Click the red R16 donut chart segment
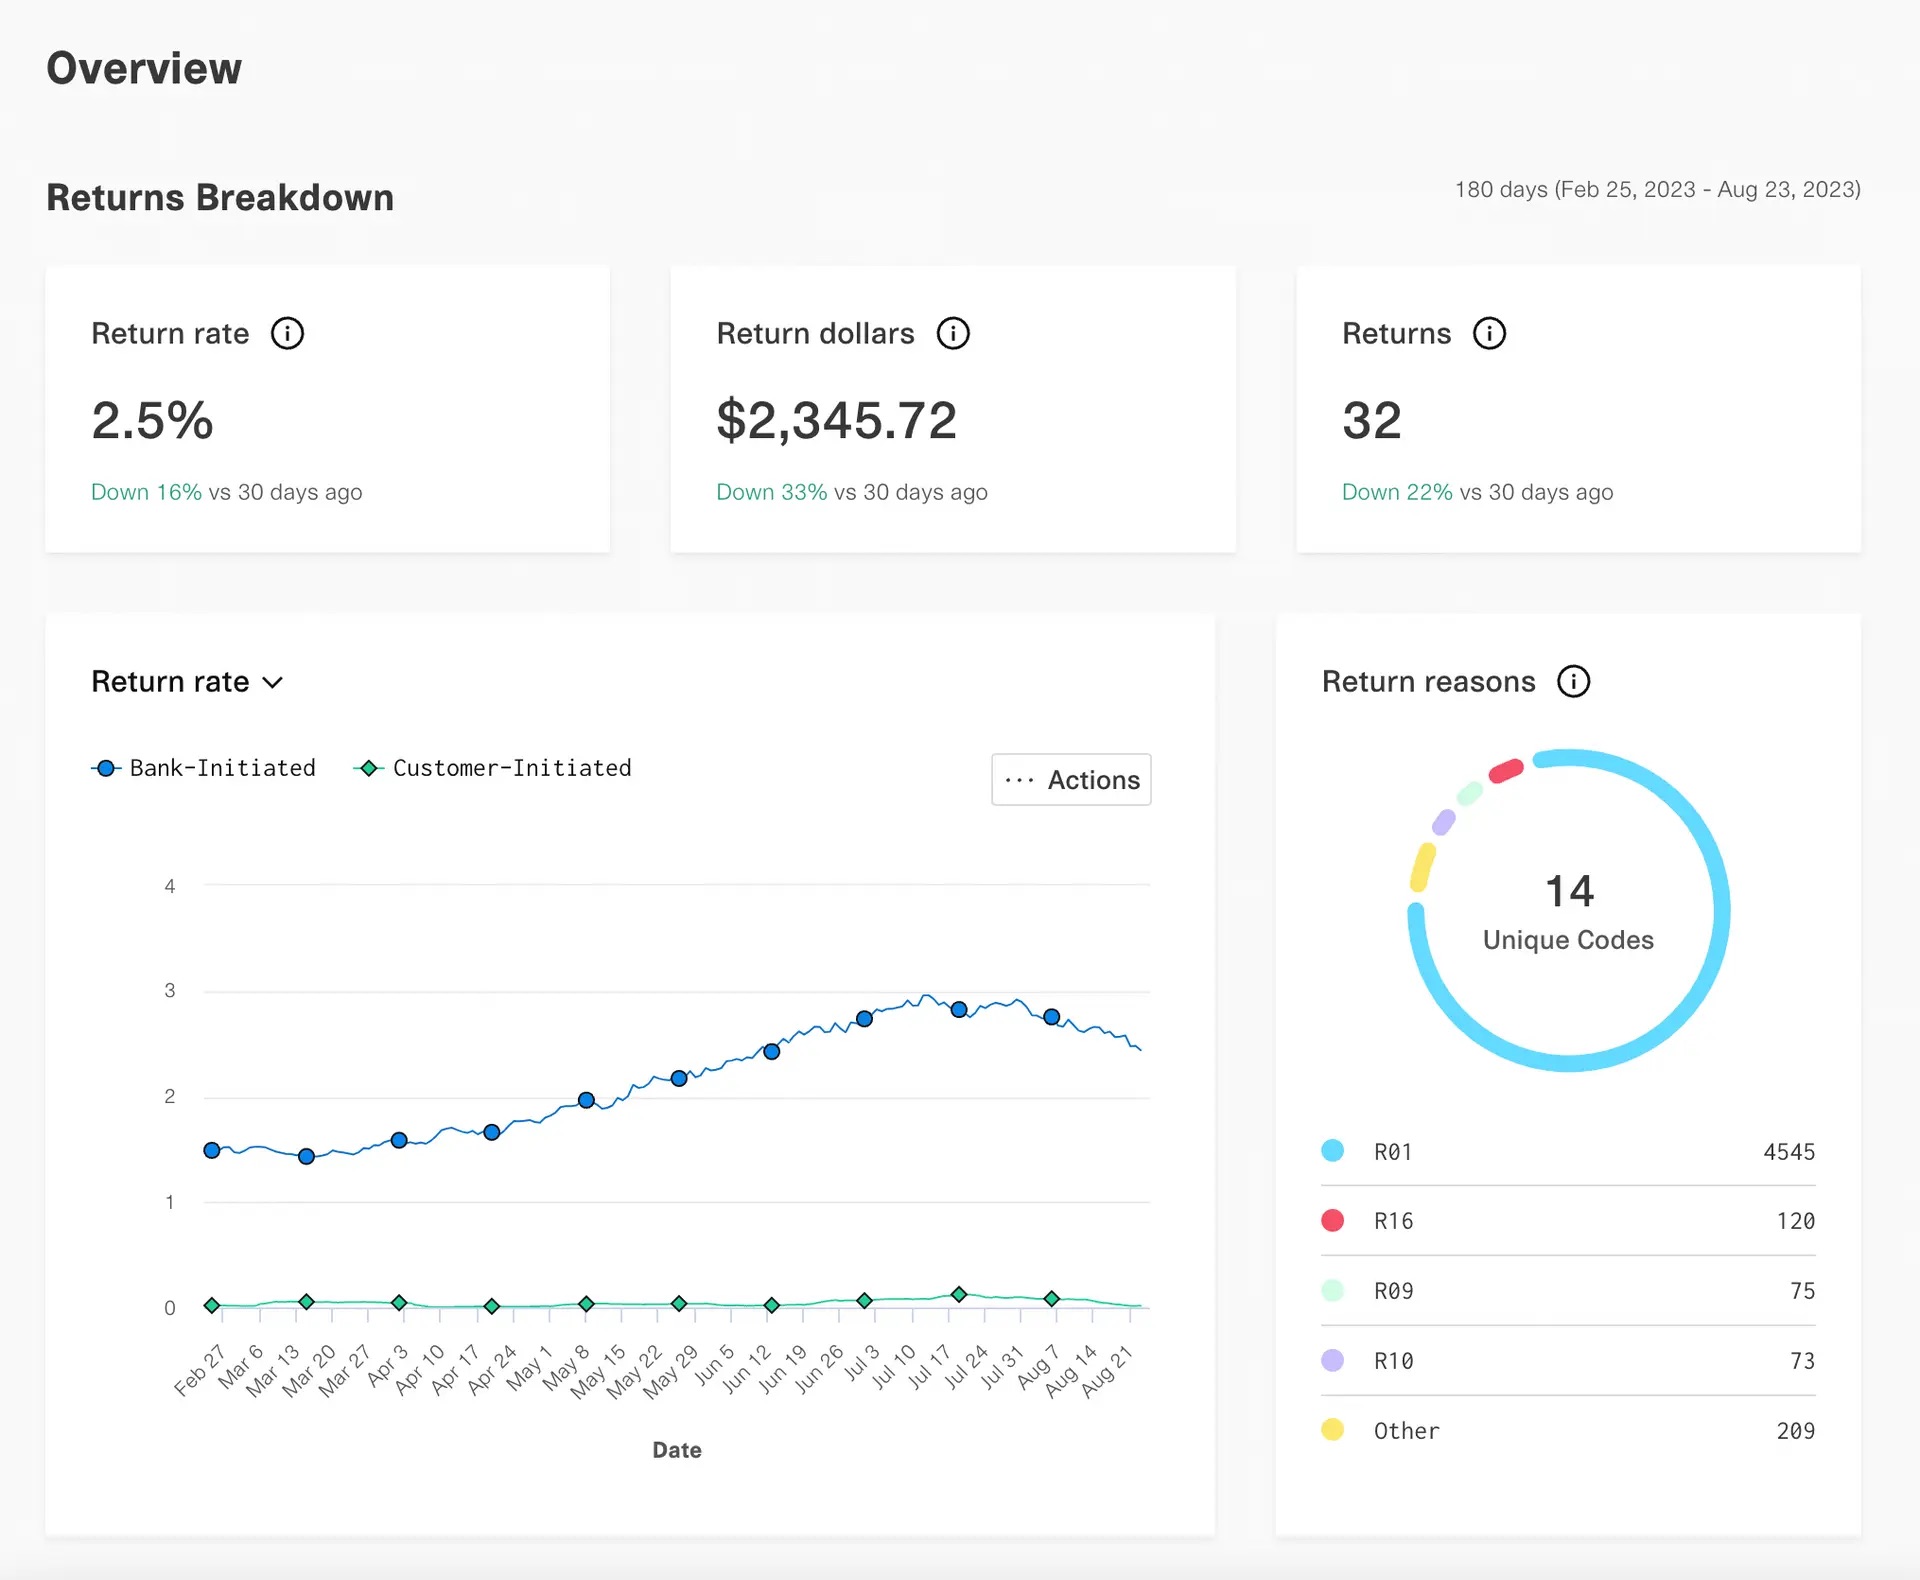The height and width of the screenshot is (1580, 1920). 1506,771
